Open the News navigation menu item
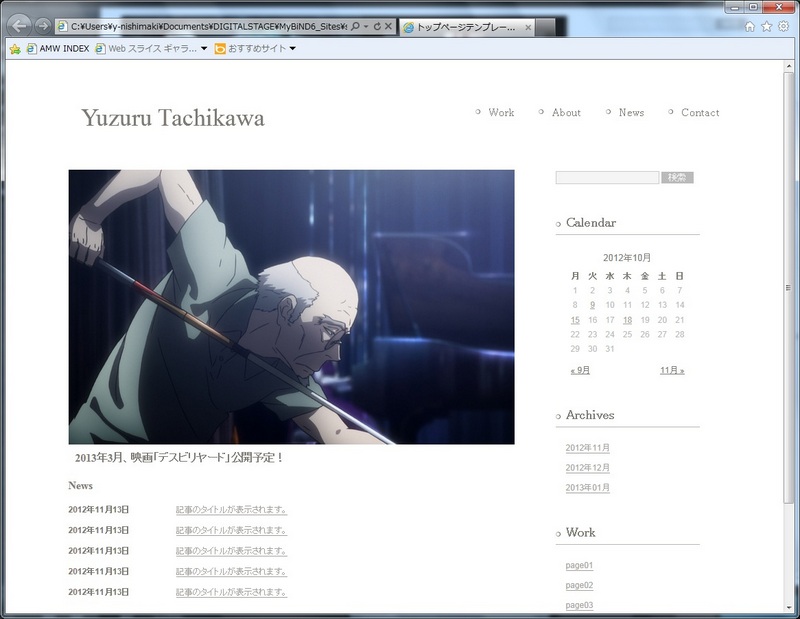The width and height of the screenshot is (800, 619). (x=631, y=112)
